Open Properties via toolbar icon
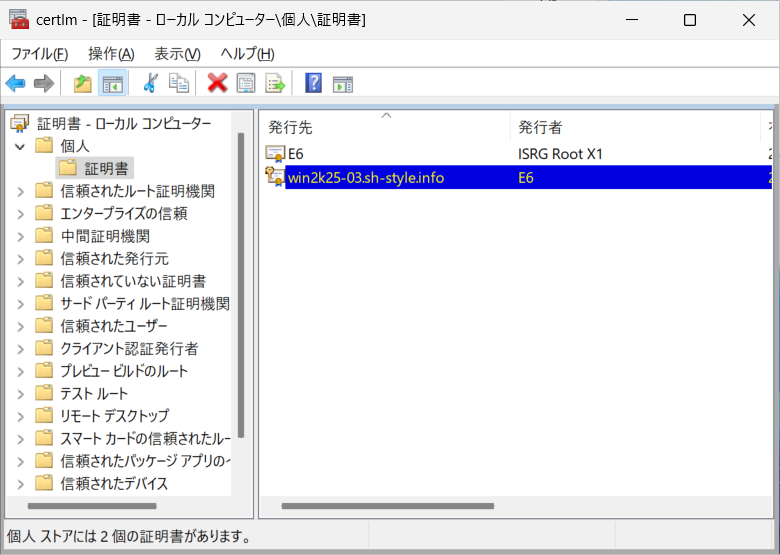Screen dimensions: 780x555 tap(246, 83)
